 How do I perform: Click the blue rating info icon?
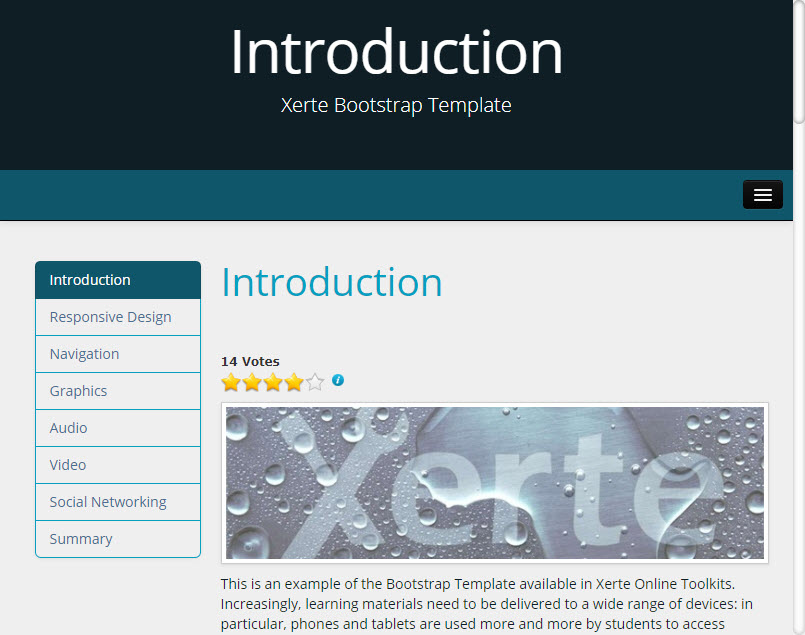point(338,380)
